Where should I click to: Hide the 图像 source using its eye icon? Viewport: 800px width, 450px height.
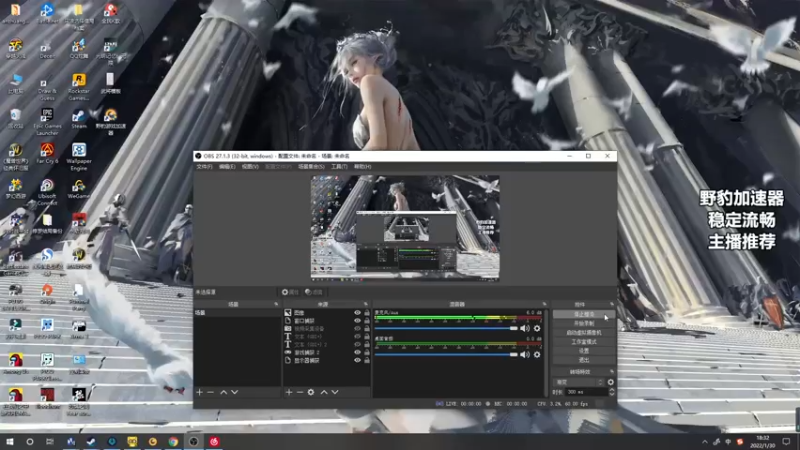(x=357, y=313)
